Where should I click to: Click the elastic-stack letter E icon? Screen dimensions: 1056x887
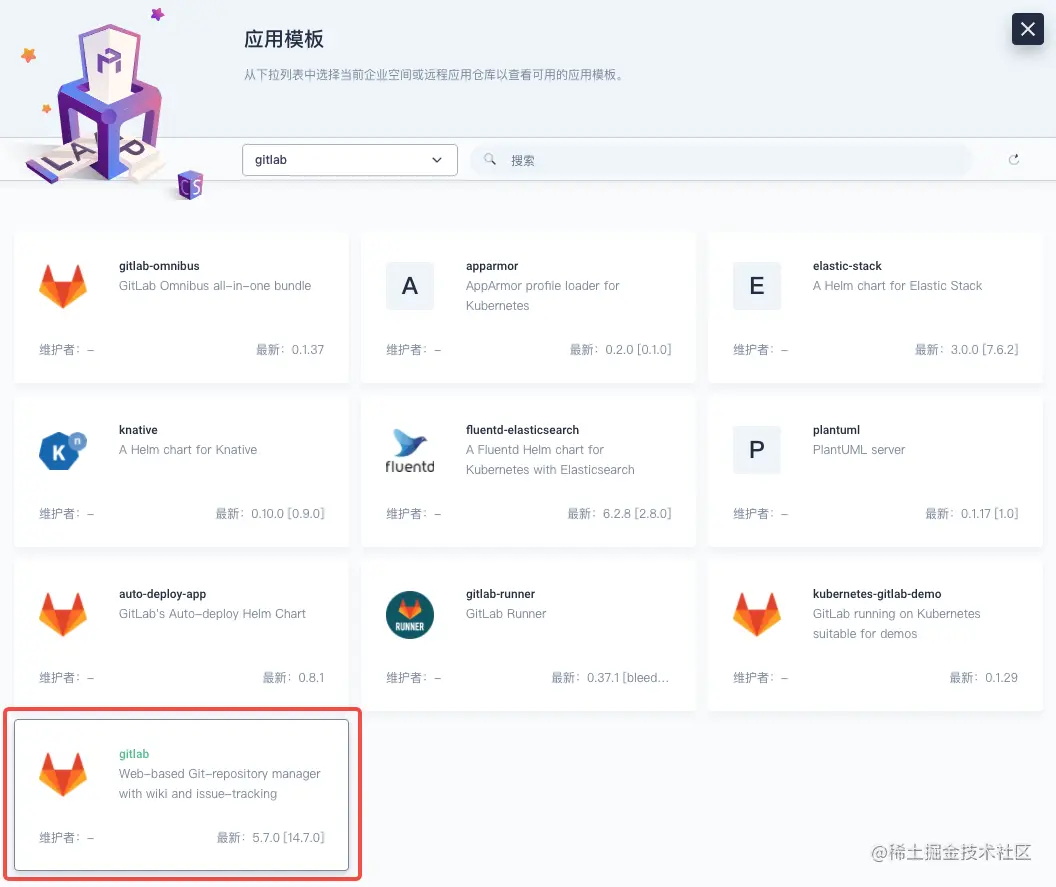point(757,286)
